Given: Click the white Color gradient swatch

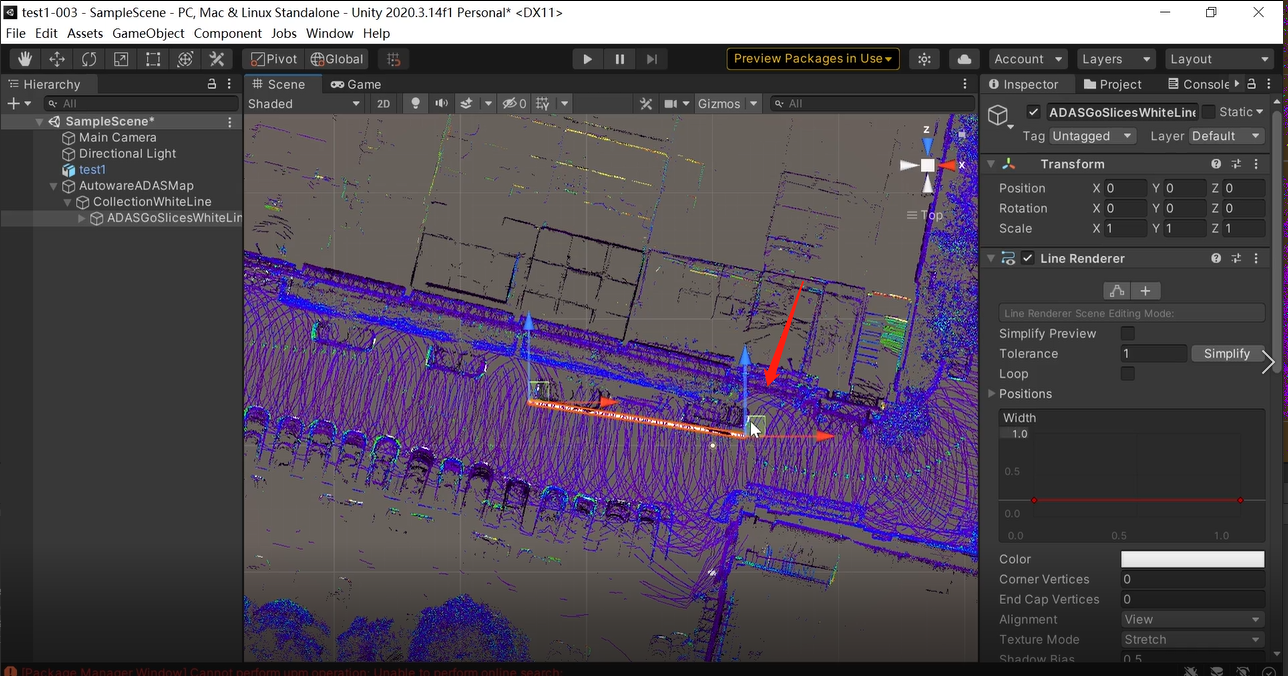Looking at the screenshot, I should pos(1192,559).
